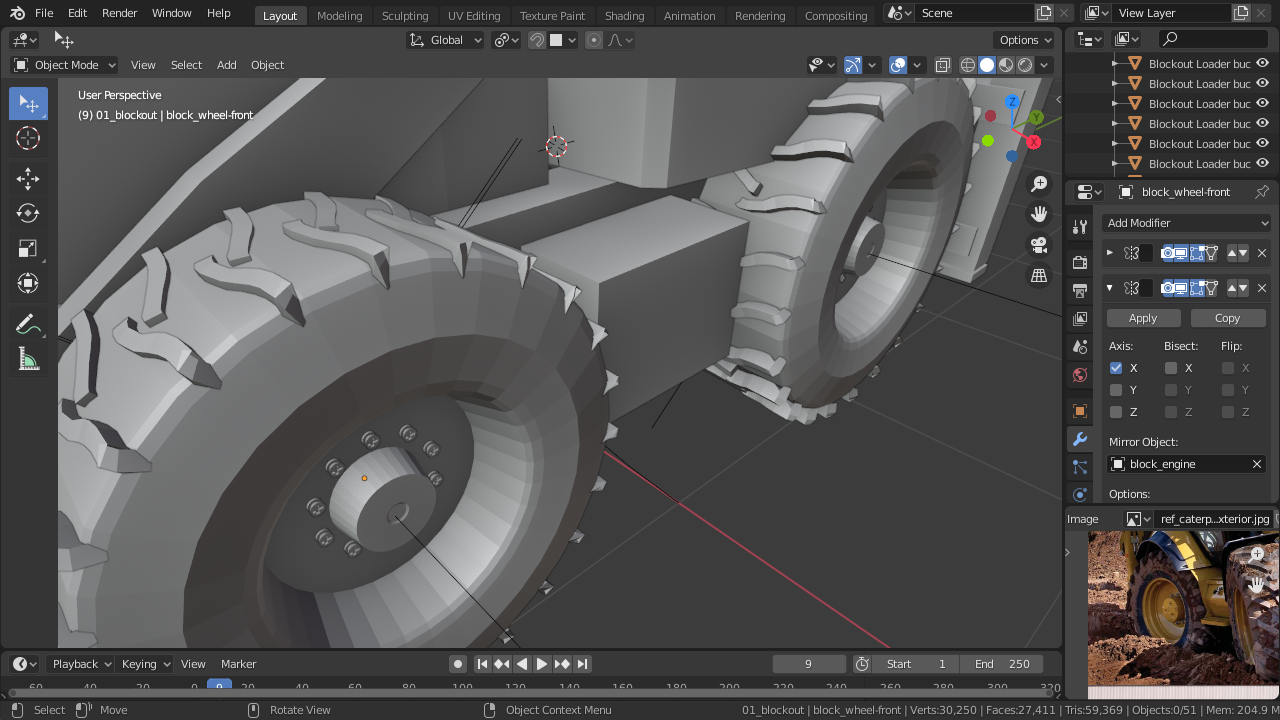
Task: Click the outliner search field
Action: (1213, 39)
